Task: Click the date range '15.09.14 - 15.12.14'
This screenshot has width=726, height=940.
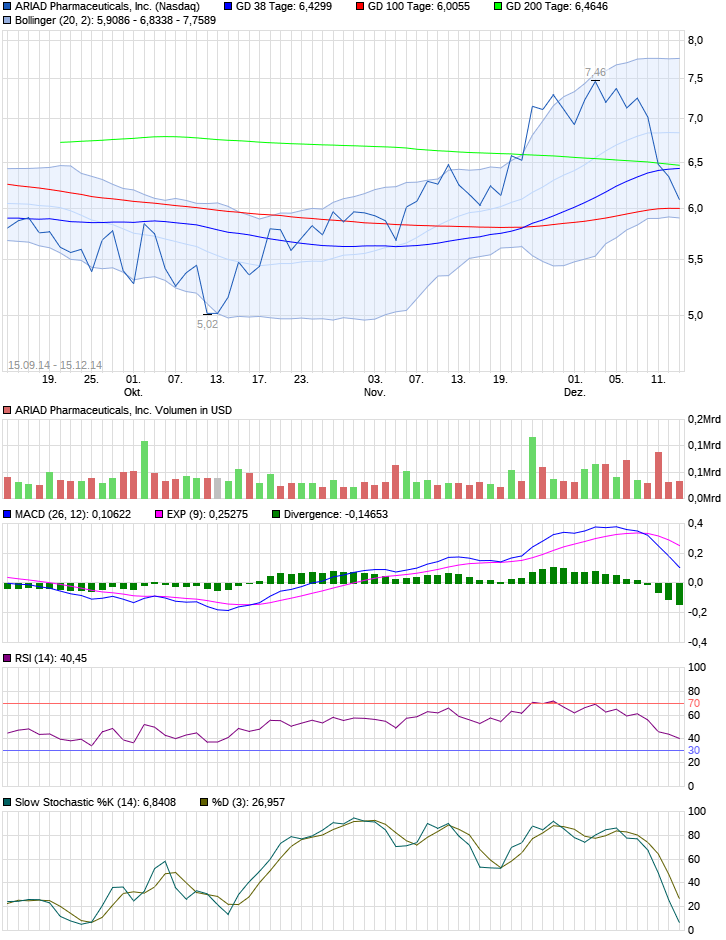Action: coord(55,365)
